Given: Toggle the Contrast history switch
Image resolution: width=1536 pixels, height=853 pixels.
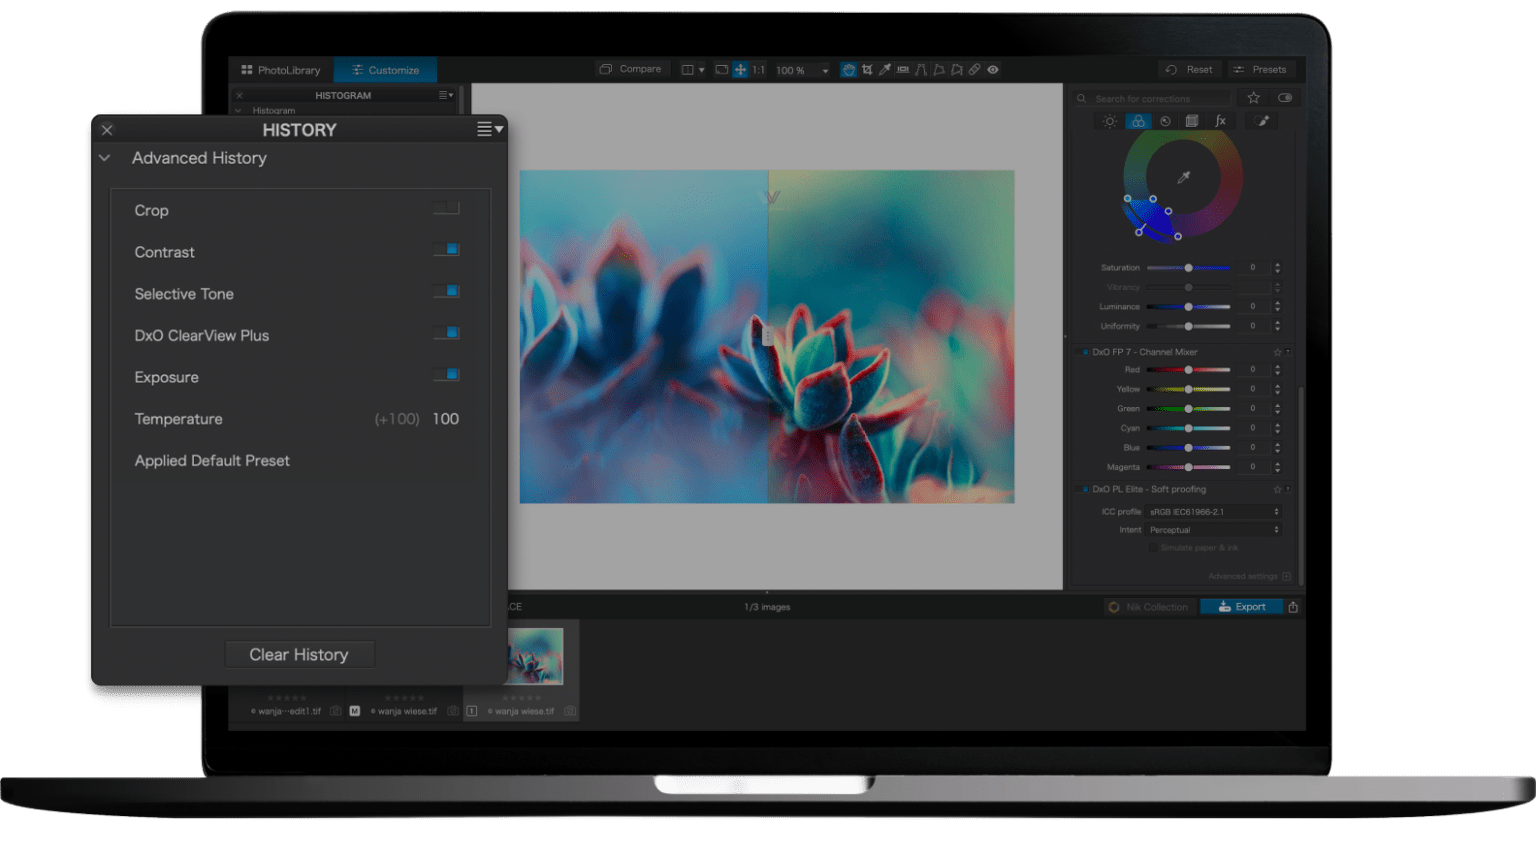Looking at the screenshot, I should [x=447, y=250].
